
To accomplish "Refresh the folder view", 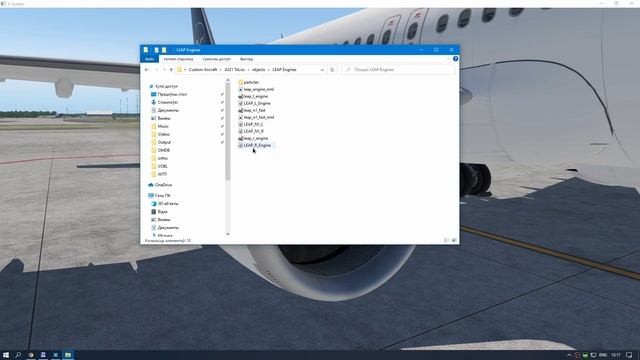I will [332, 70].
